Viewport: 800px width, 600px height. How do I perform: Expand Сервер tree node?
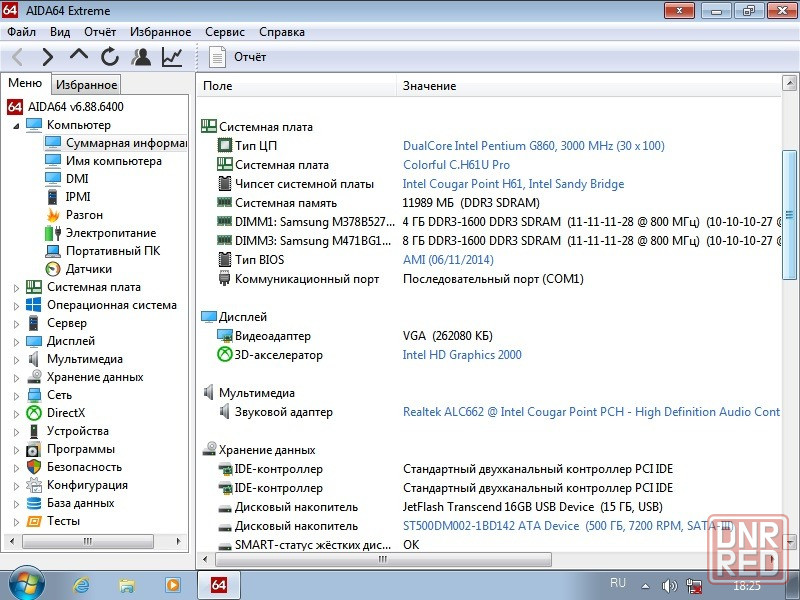[x=16, y=323]
